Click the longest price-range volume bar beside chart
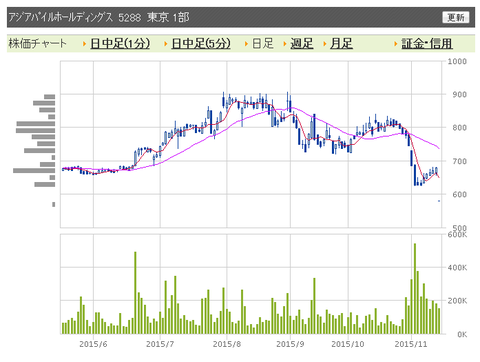This screenshot has height=362, width=480. point(34,171)
